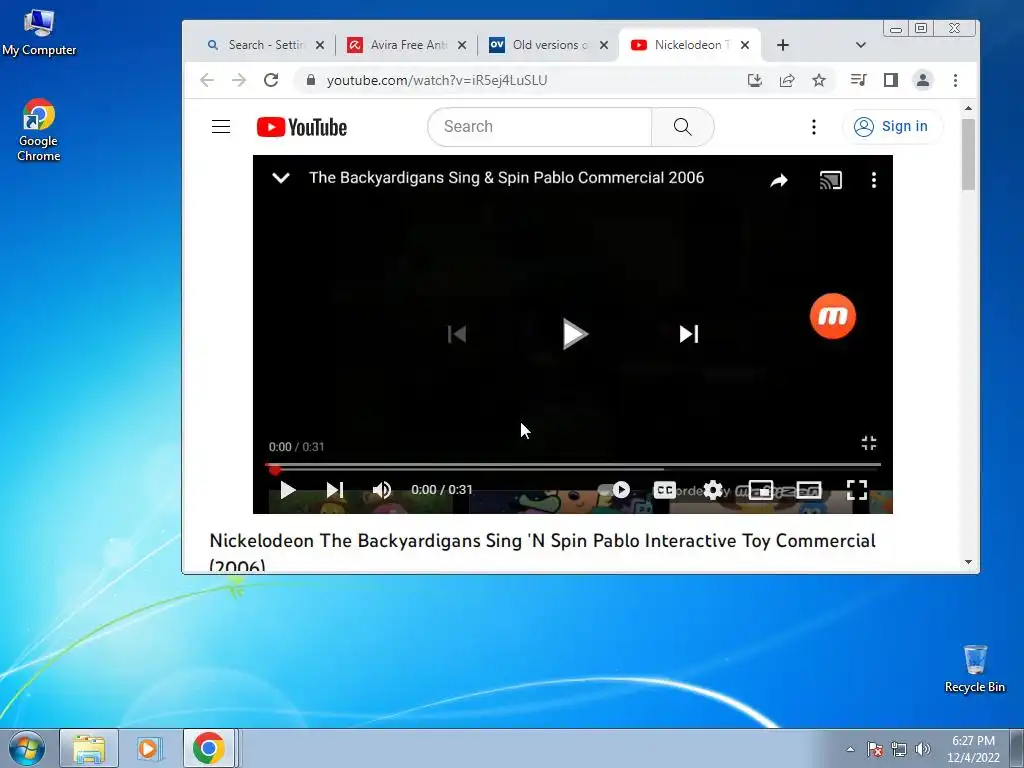Exit fullscreen with the shrink icon

pyautogui.click(x=869, y=443)
